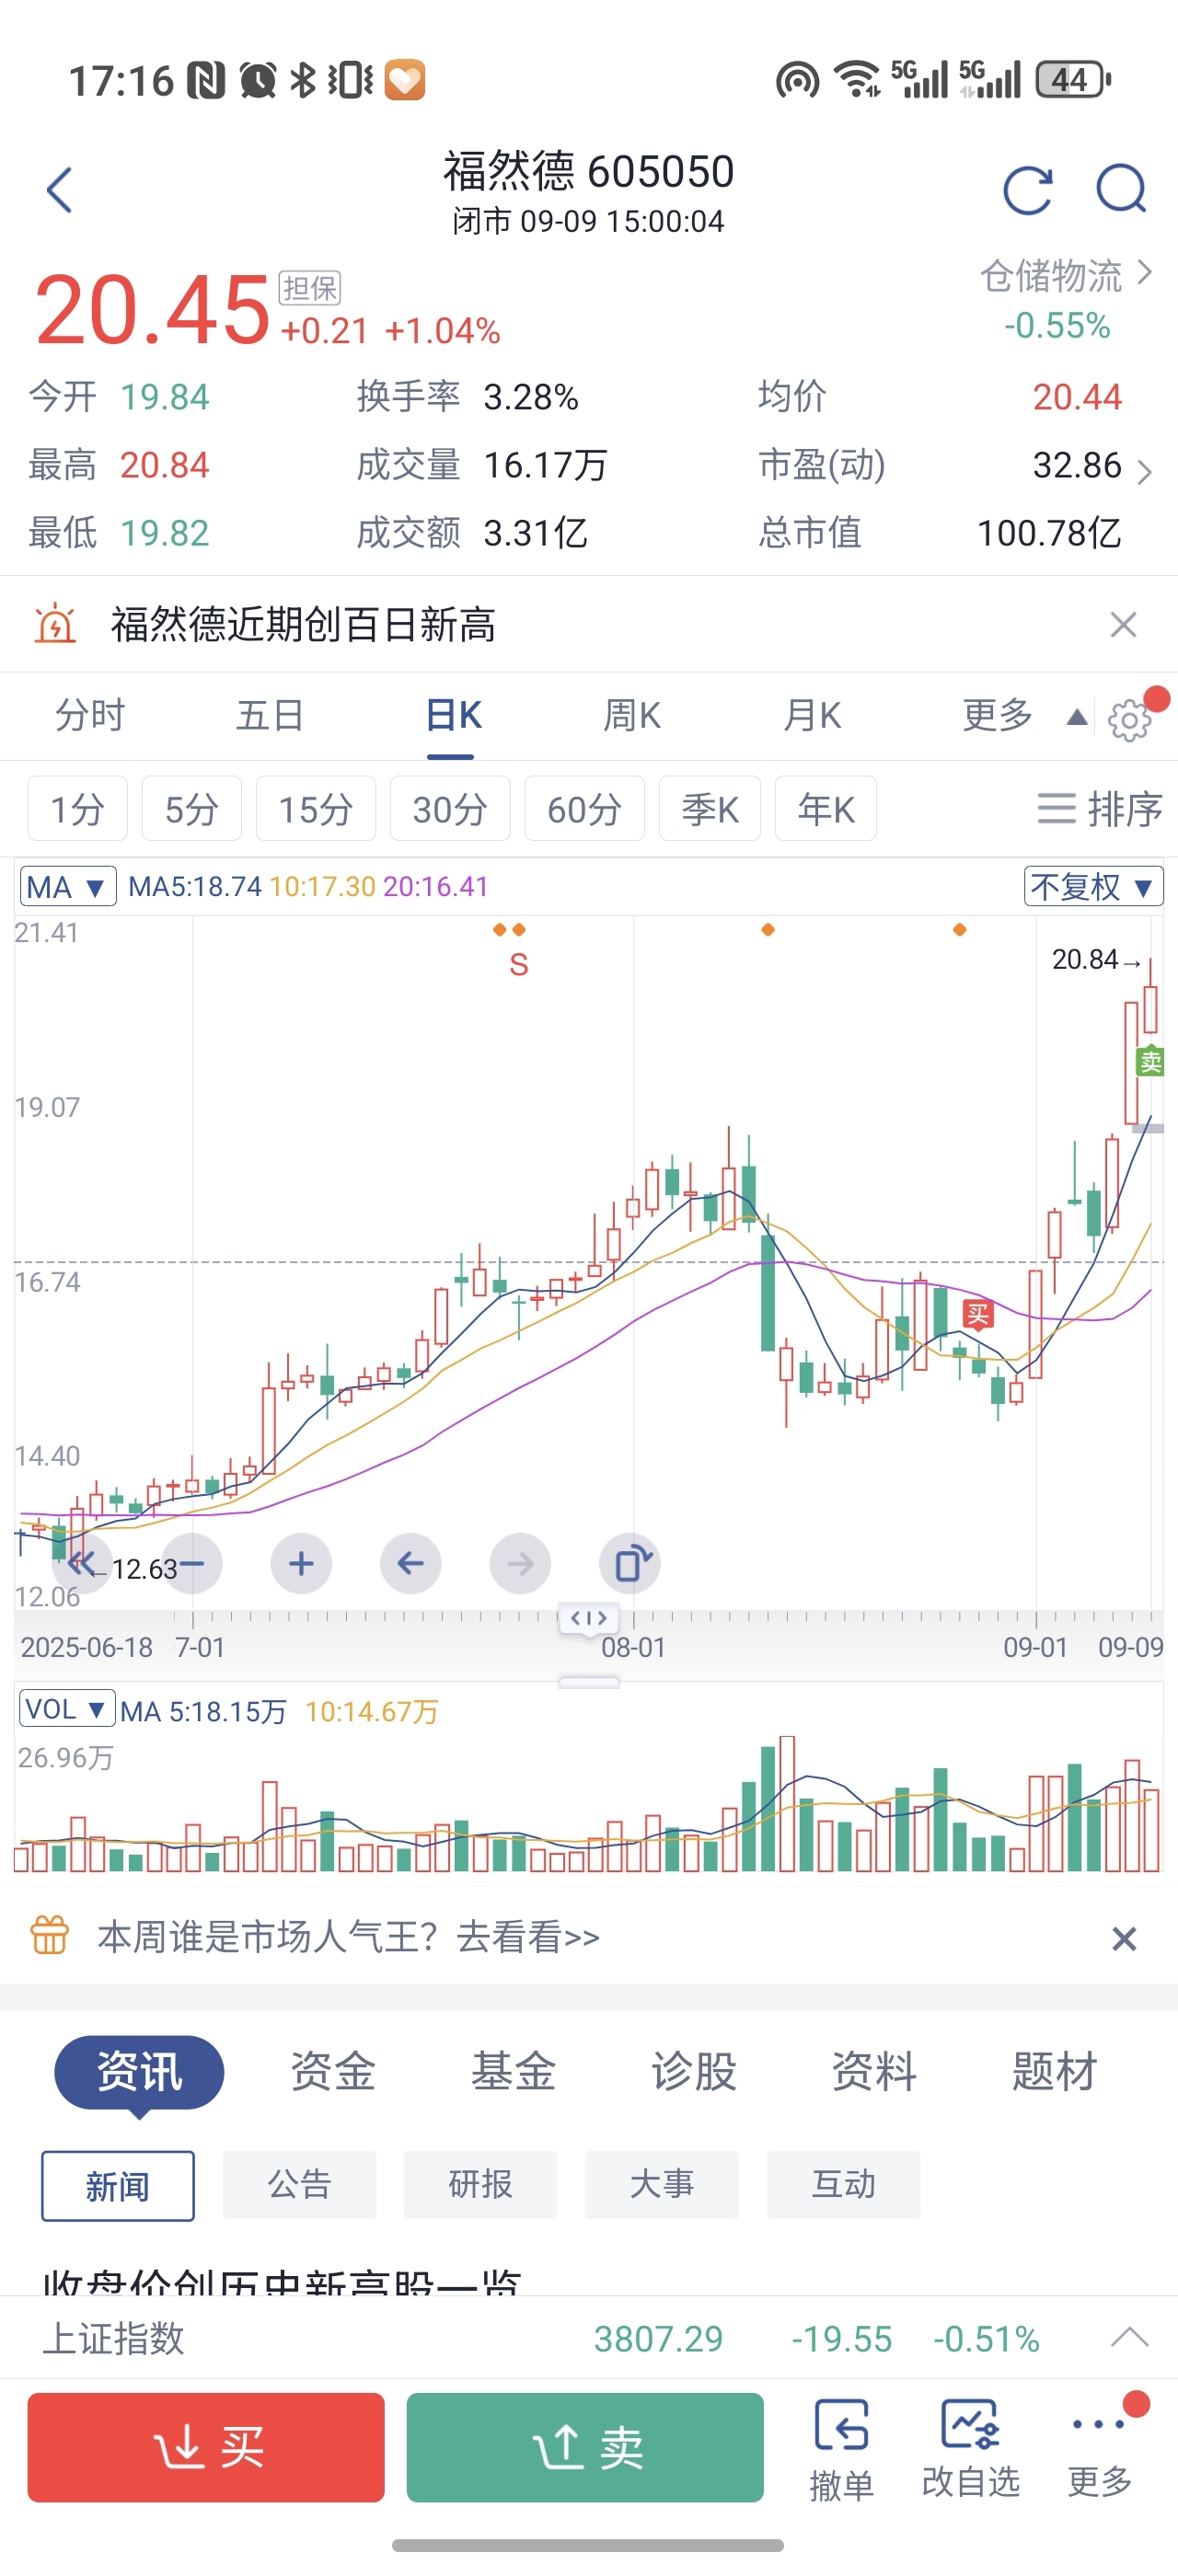Move chart left with arrow button

tap(411, 1563)
